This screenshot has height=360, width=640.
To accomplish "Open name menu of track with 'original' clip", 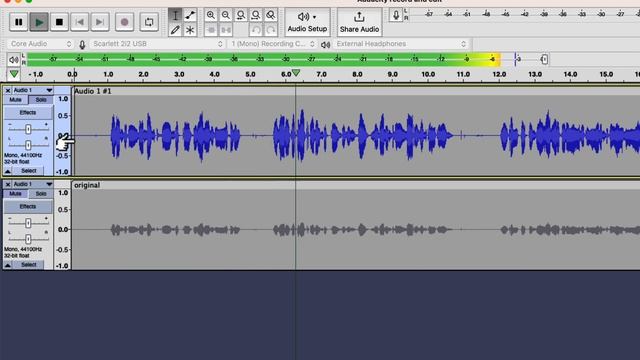I will (x=33, y=184).
